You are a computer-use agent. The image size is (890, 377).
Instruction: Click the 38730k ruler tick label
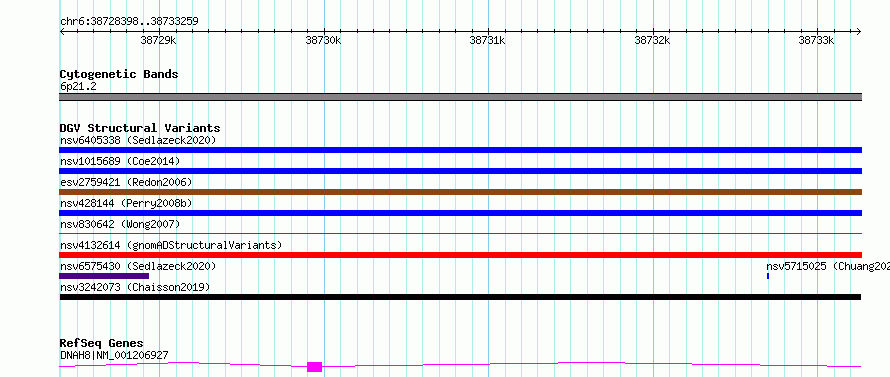pos(323,40)
